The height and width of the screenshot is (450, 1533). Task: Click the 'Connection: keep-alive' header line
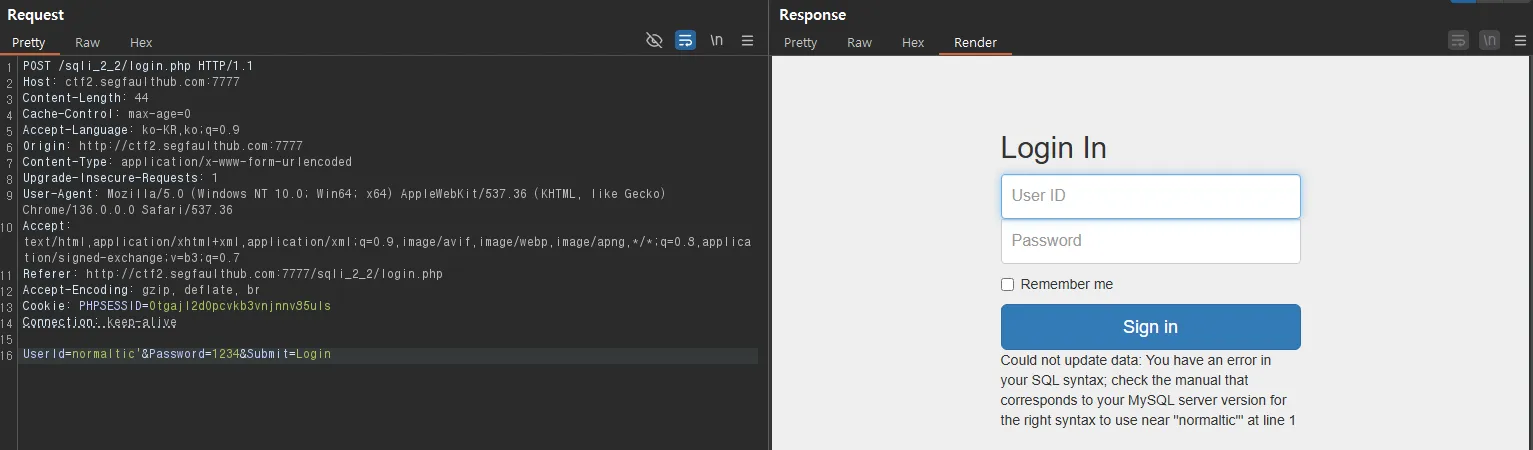(100, 322)
